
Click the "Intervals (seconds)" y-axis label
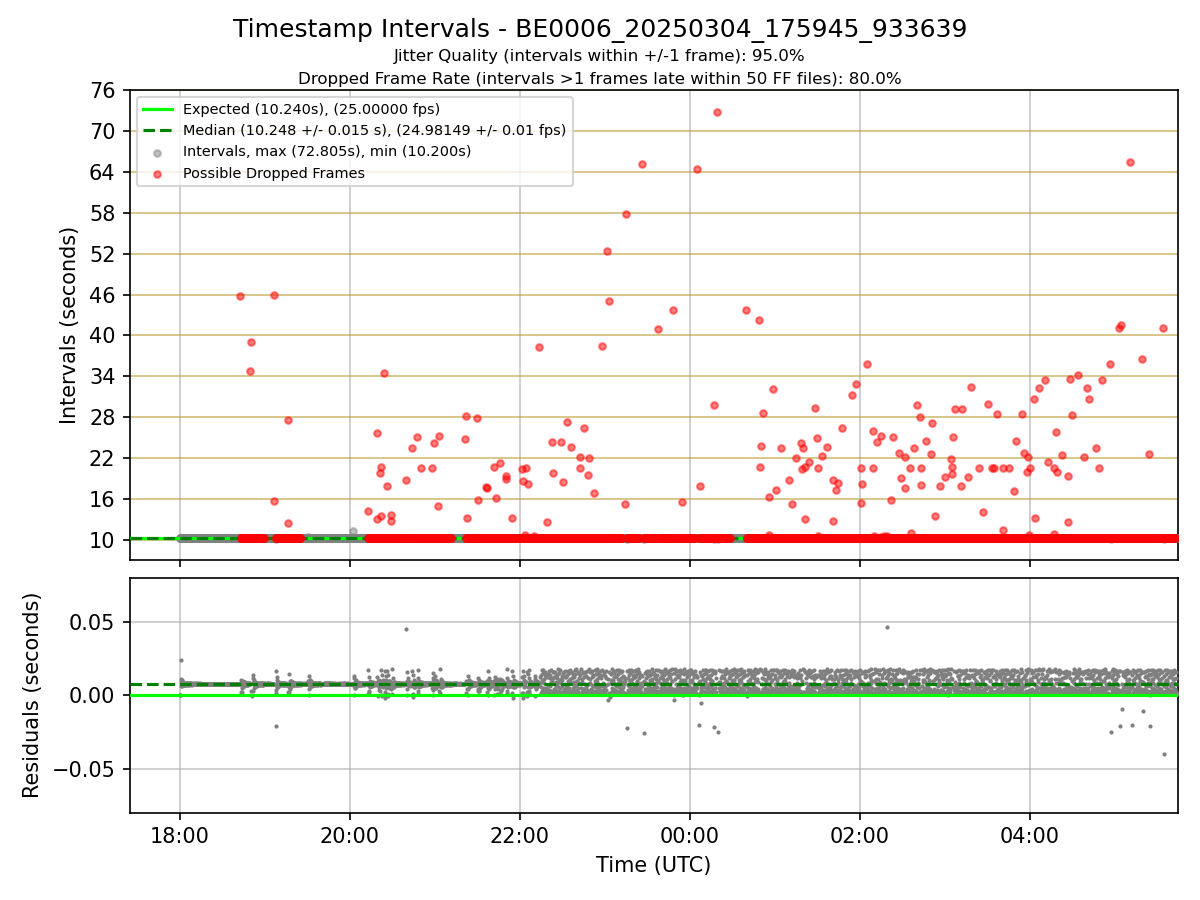69,325
